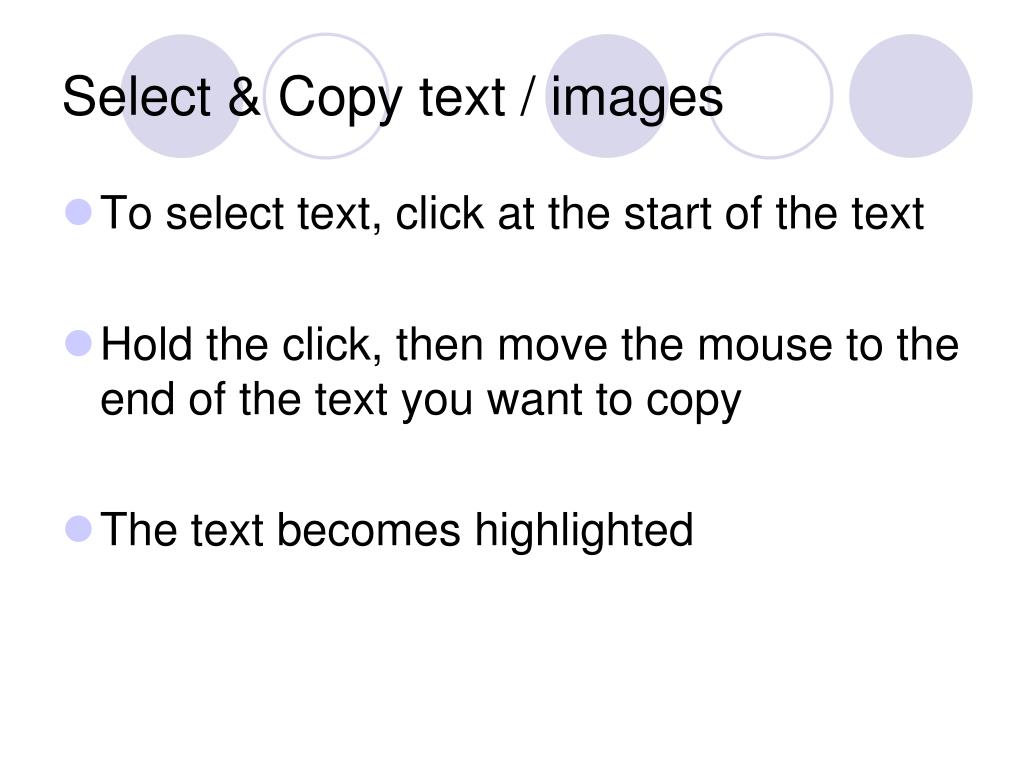Click the word 'Copy' in the title
Viewport: 1024px width, 768px height.
(x=339, y=98)
